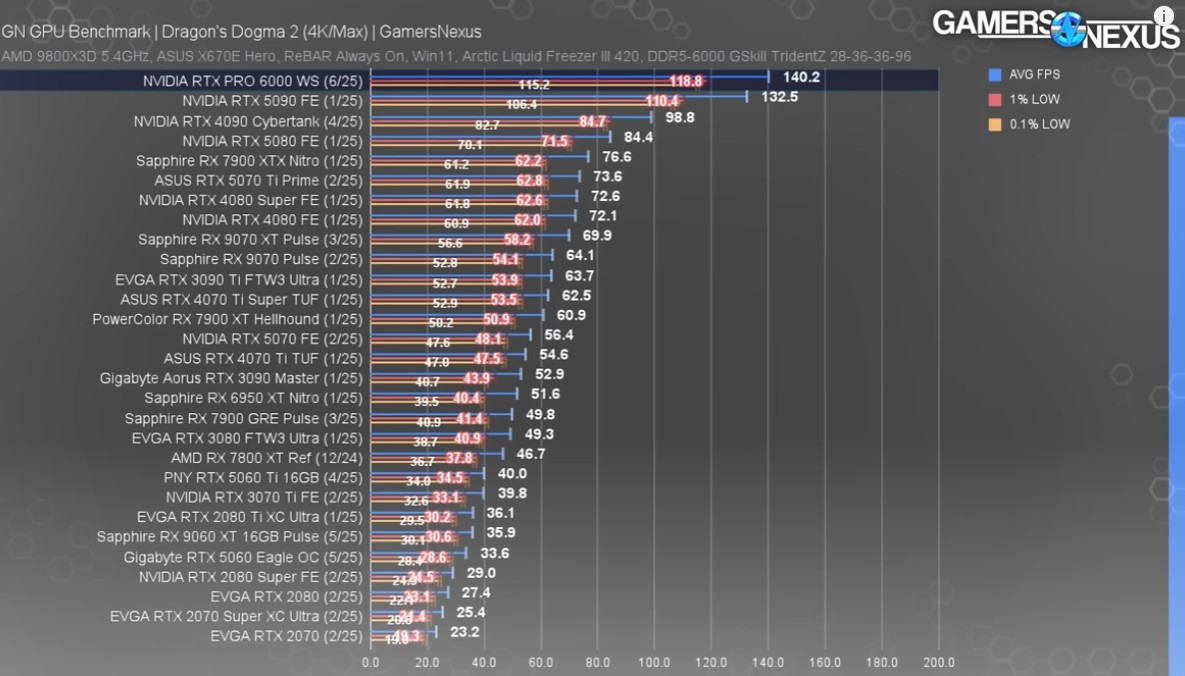The width and height of the screenshot is (1185, 676).
Task: Click the EVGA RTX 2070 Super XC Ultra label
Action: tap(237, 616)
